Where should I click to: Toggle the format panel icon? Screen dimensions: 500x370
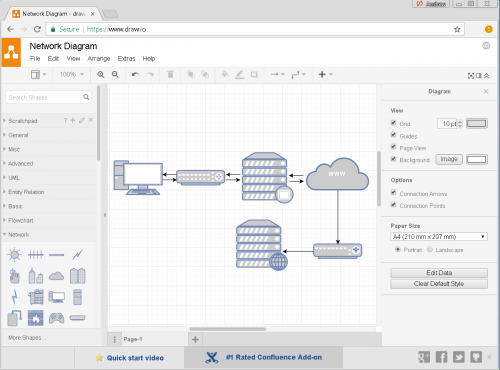tap(479, 76)
